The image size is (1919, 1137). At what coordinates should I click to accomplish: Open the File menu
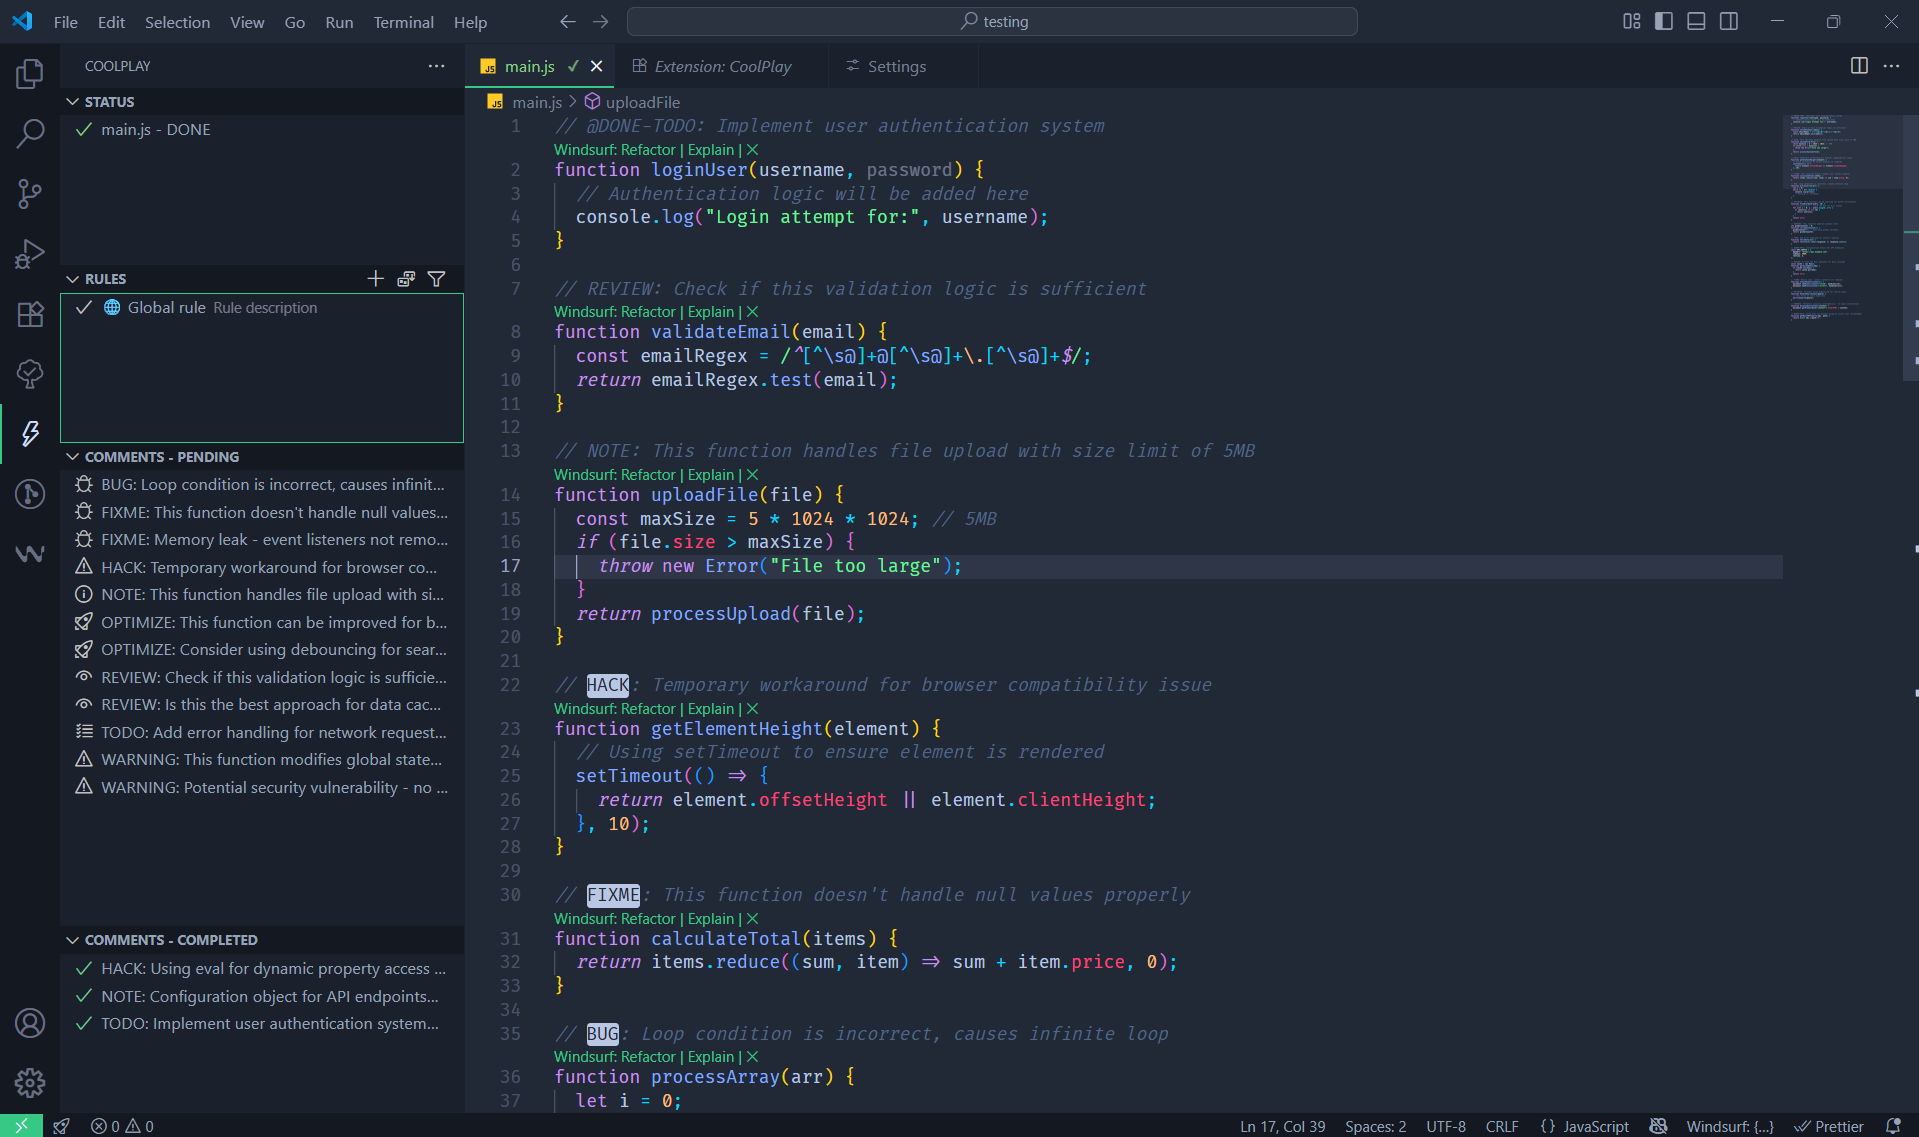point(66,21)
